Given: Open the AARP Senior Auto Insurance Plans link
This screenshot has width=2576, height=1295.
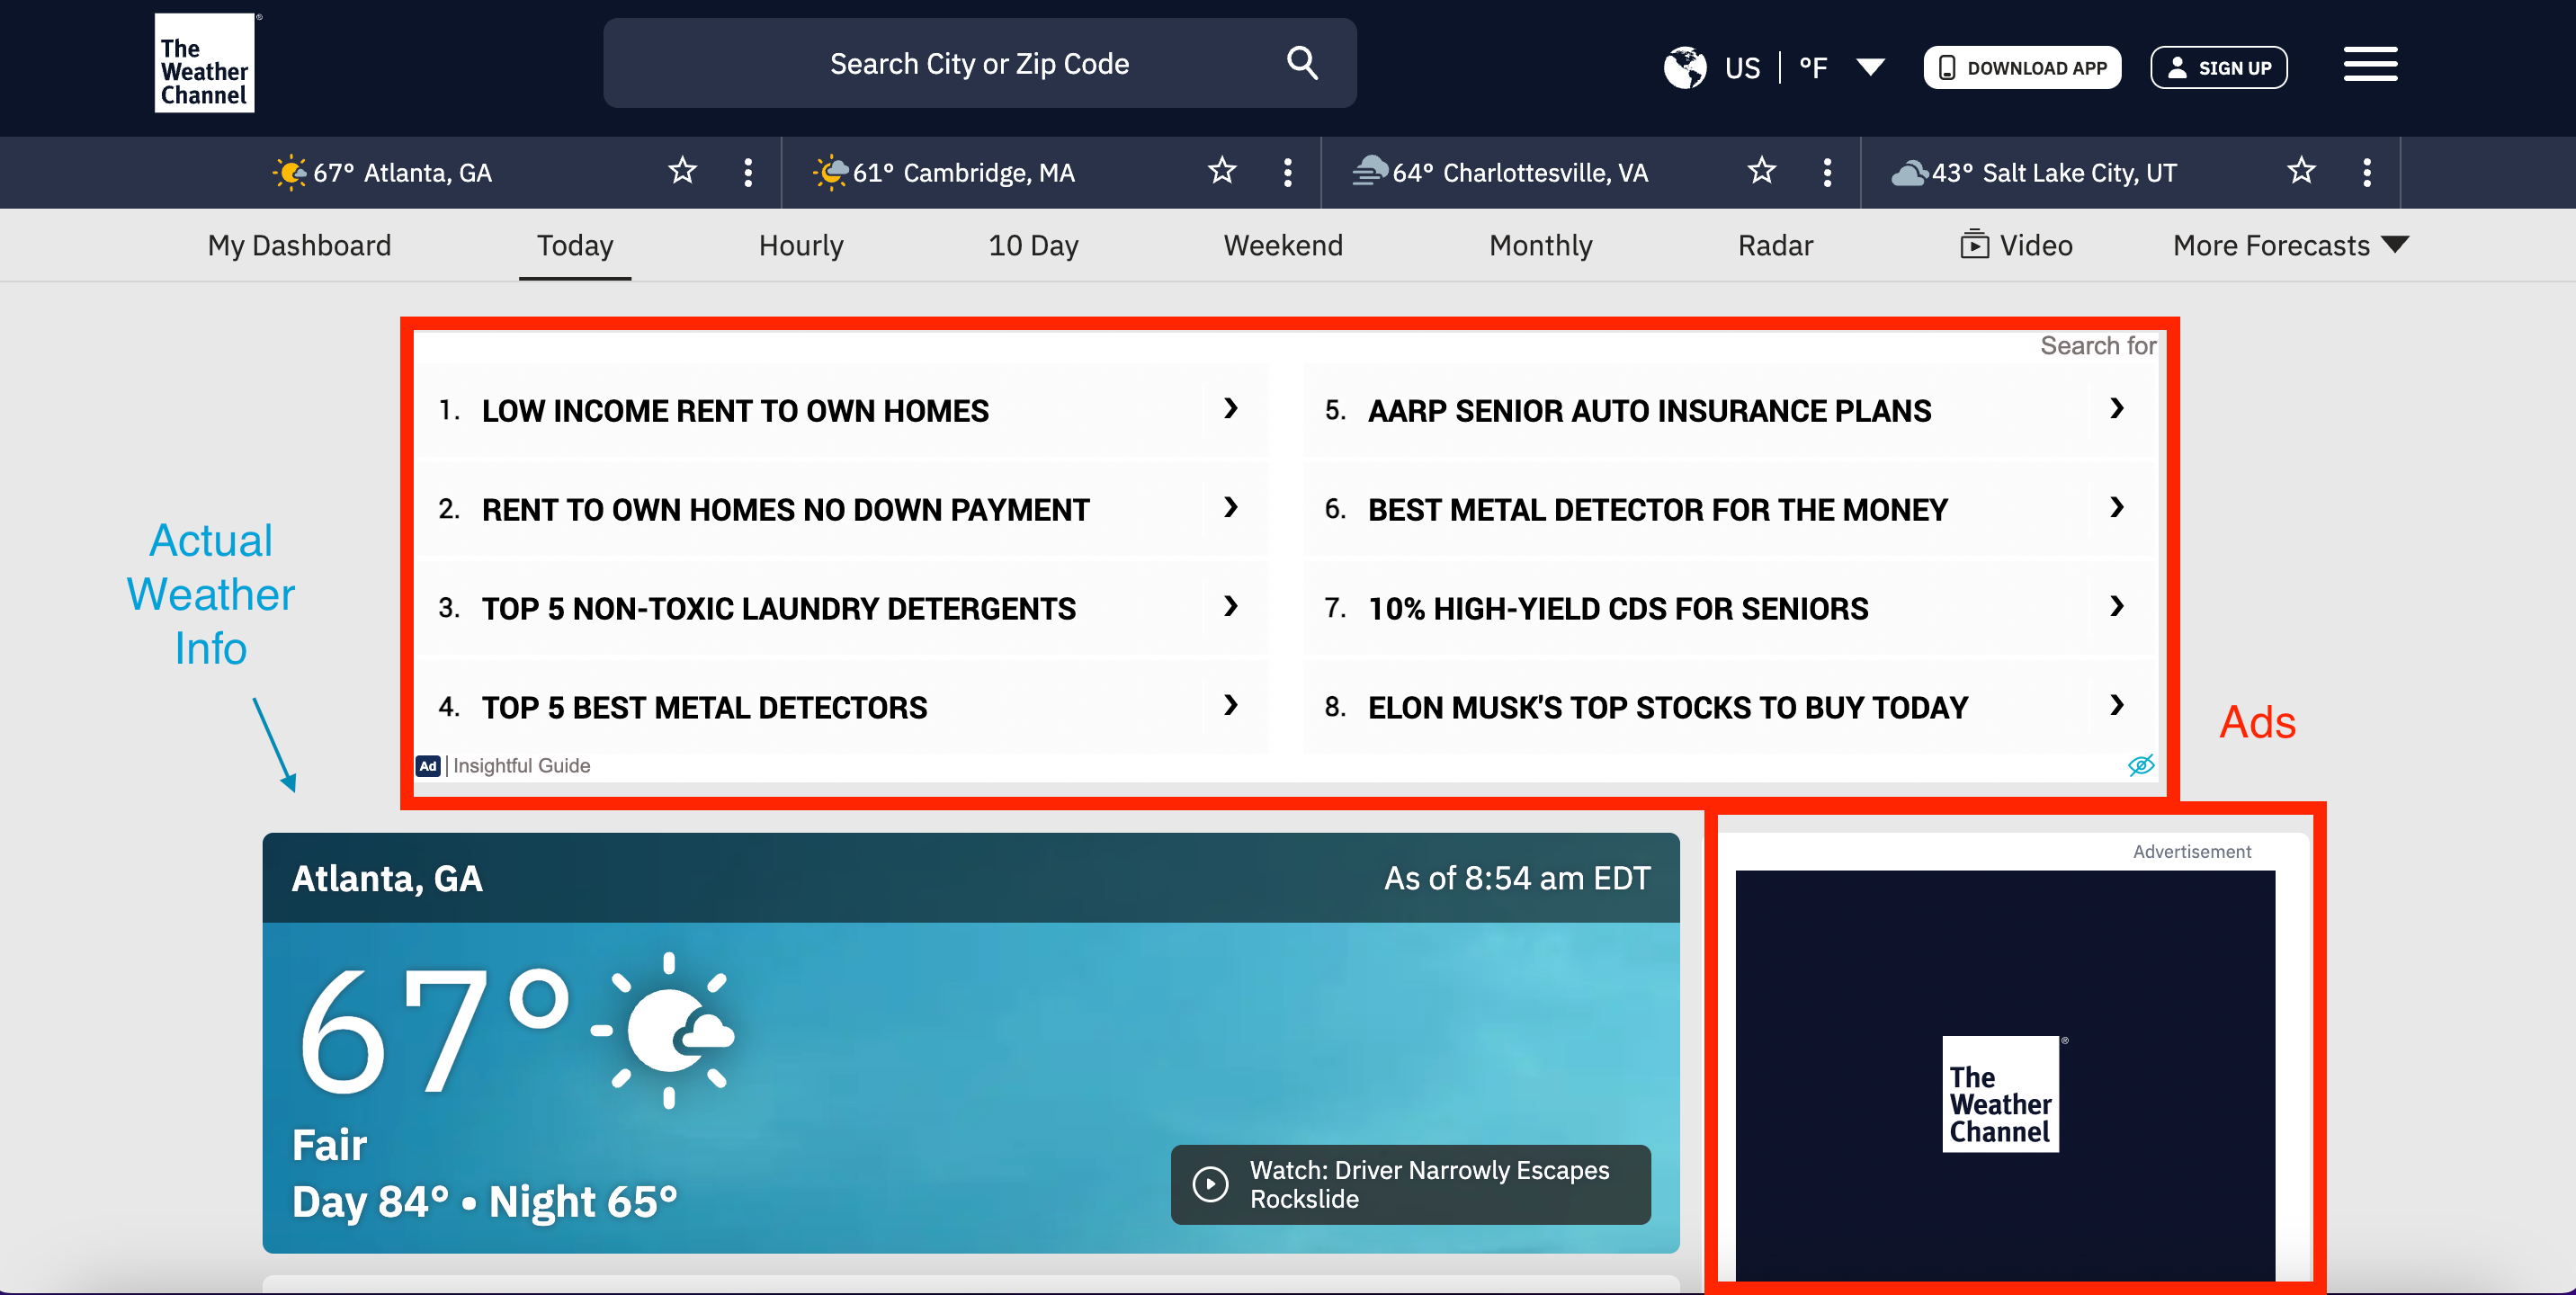Looking at the screenshot, I should click(1649, 411).
